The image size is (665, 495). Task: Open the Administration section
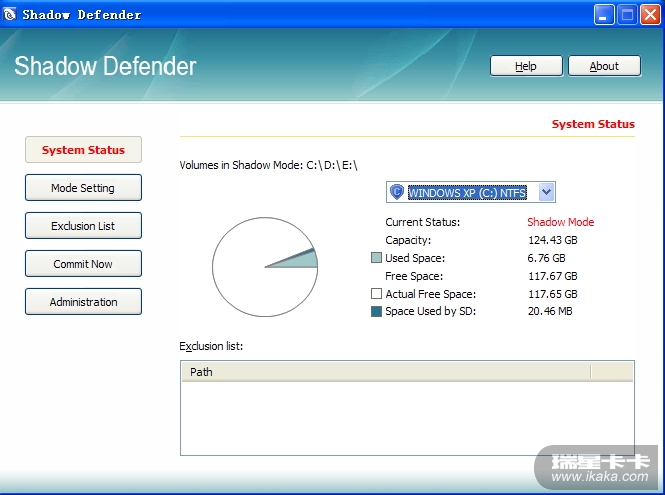coord(83,302)
